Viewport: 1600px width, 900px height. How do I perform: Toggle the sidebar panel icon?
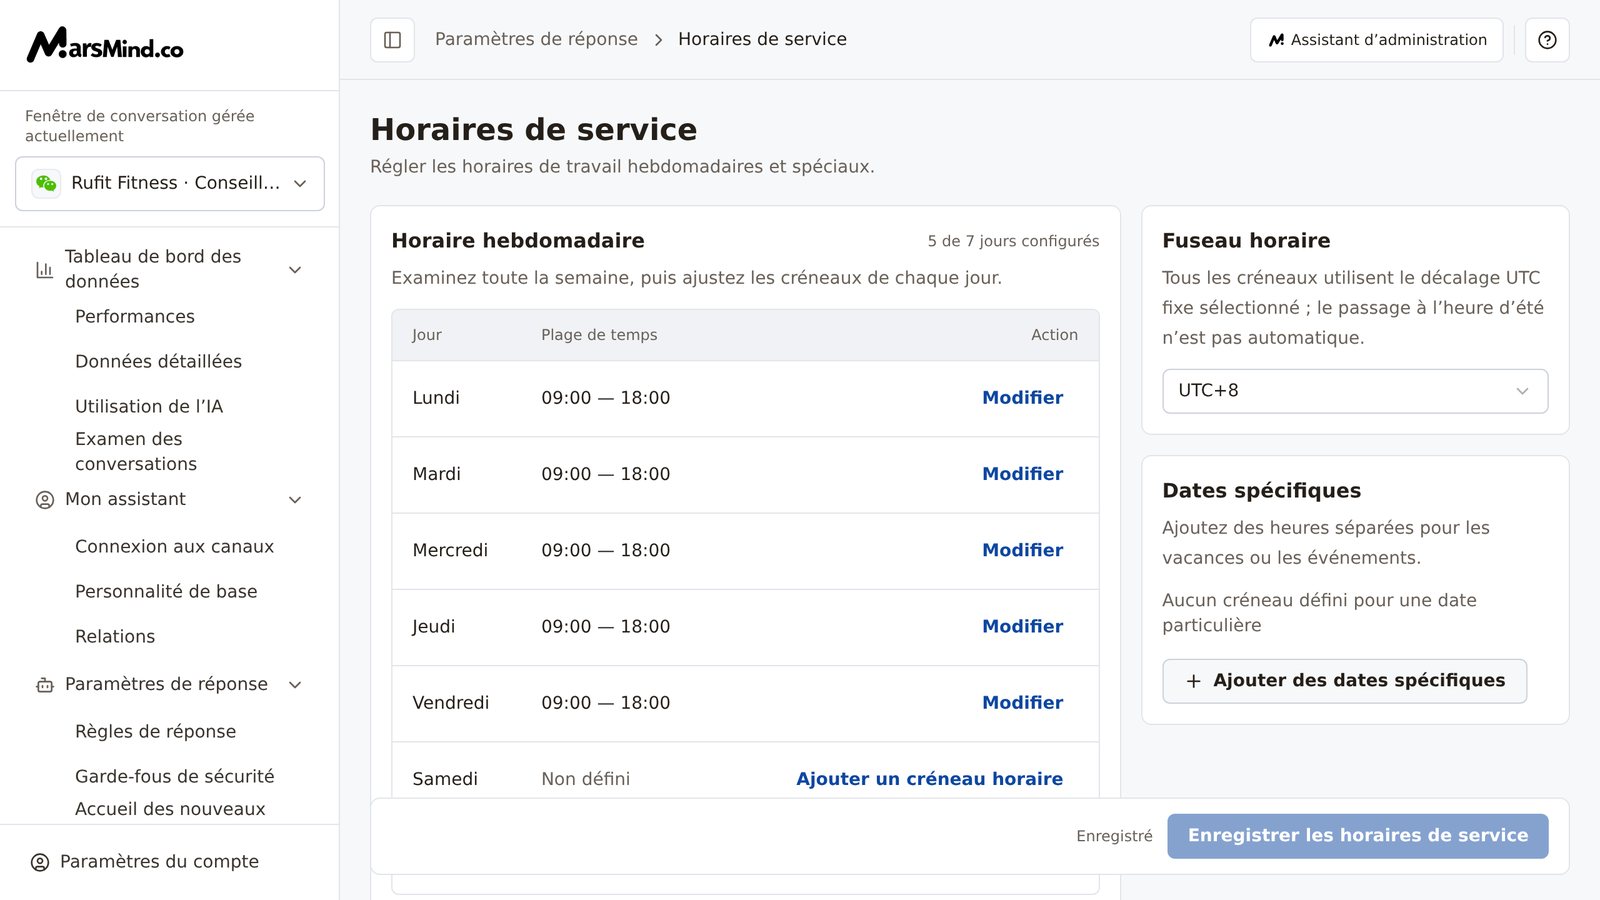tap(392, 40)
